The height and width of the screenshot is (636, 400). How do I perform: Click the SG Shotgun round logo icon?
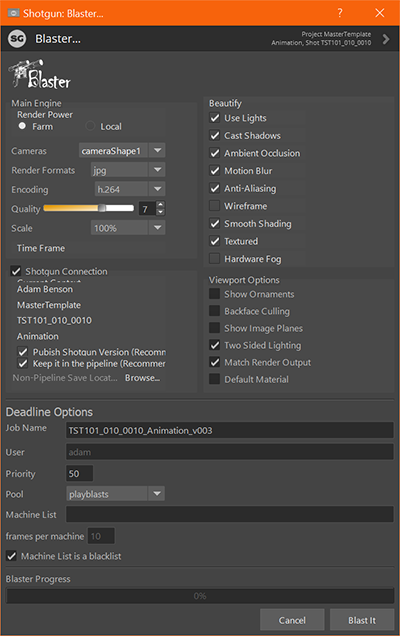[x=17, y=39]
